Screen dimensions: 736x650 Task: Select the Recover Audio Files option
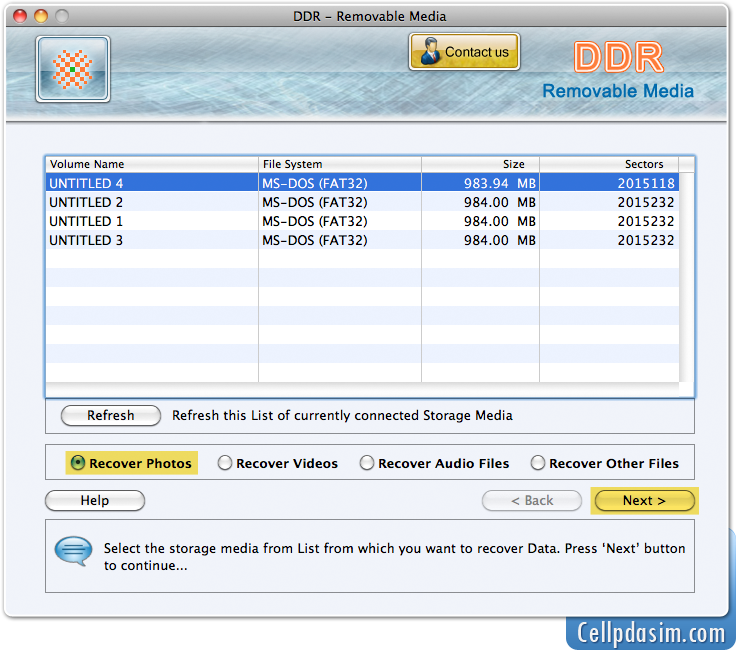click(434, 463)
